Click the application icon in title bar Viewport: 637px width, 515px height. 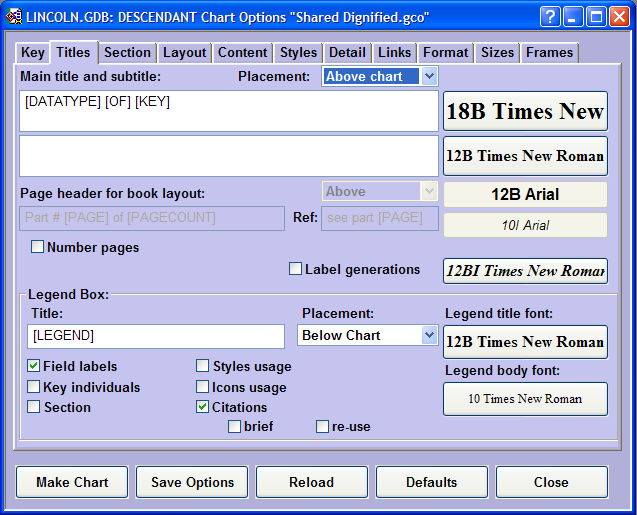coord(14,16)
